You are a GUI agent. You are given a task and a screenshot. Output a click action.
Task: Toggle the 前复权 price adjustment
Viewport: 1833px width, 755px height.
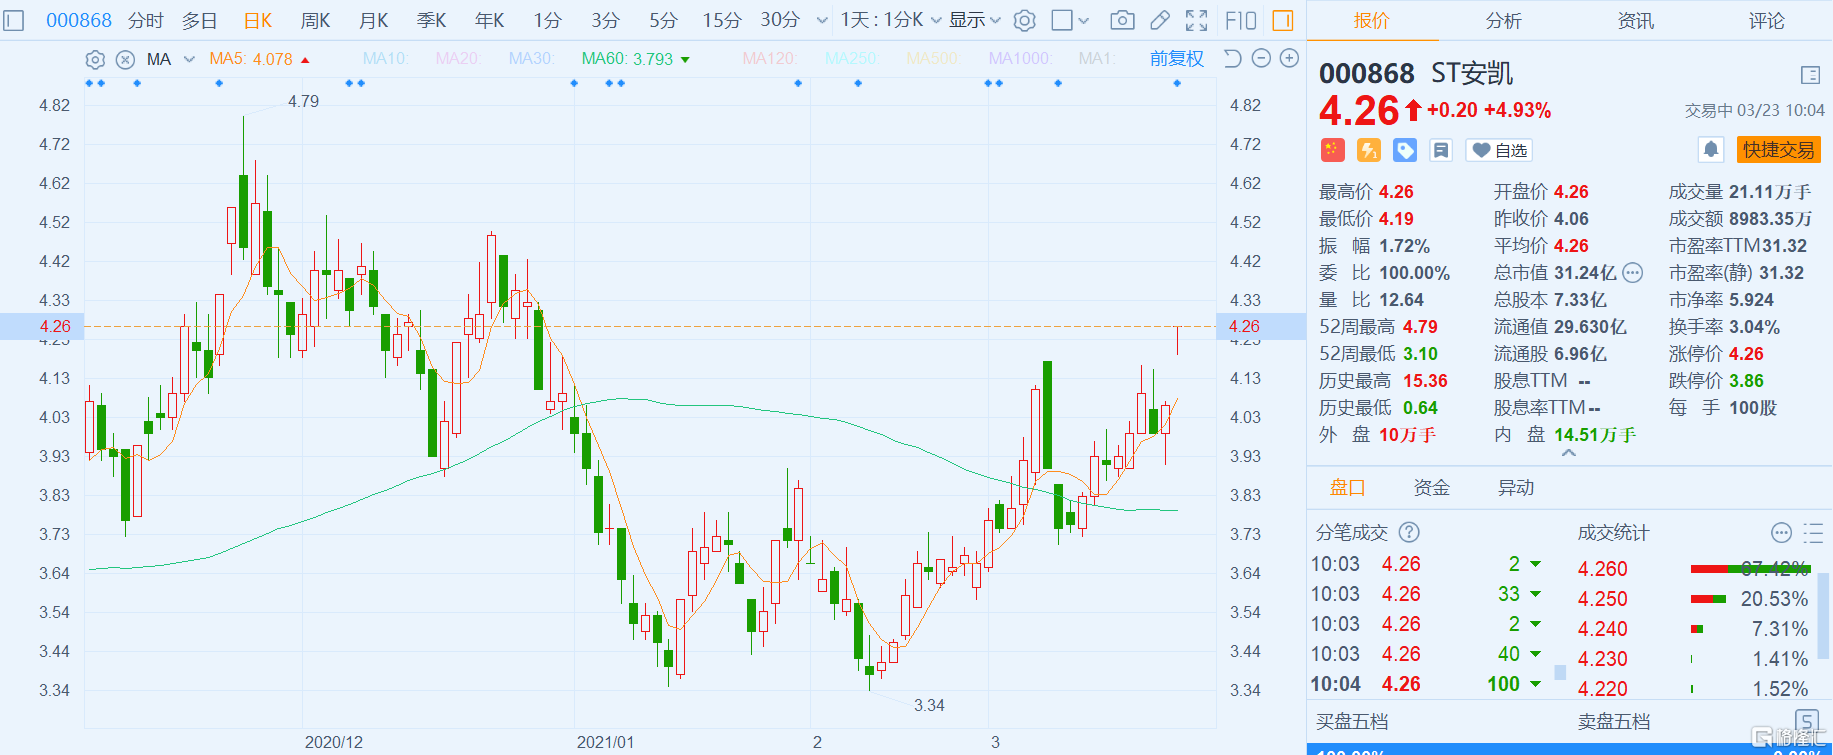point(1176,59)
